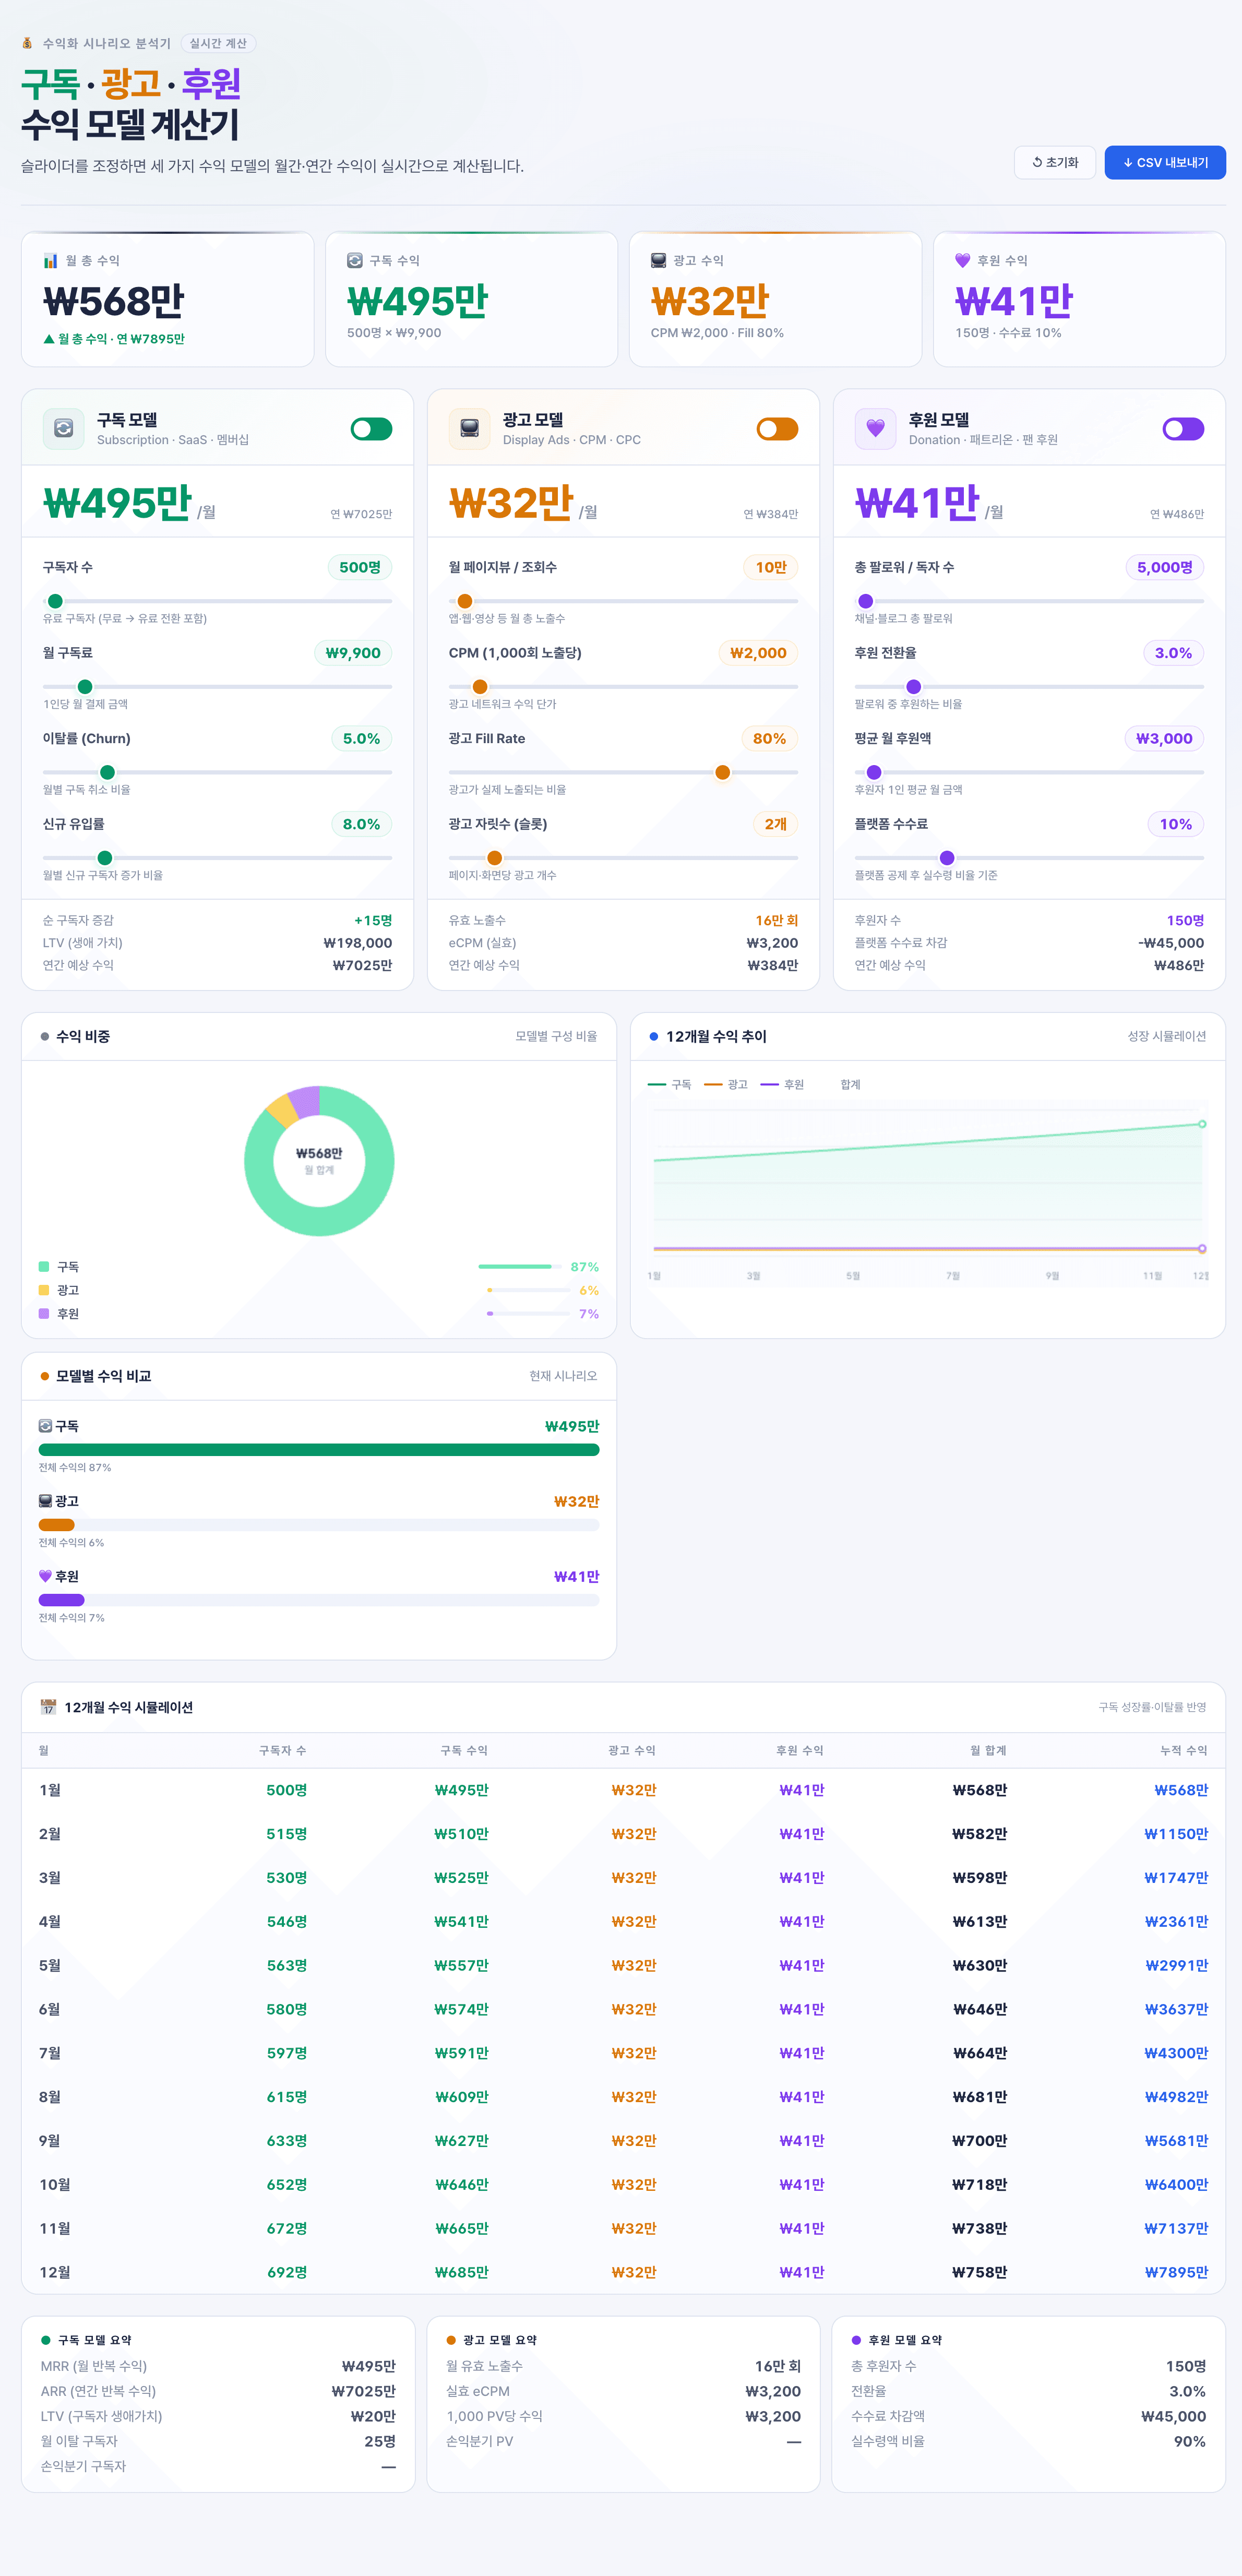Click the donut chart center total
Screen dimensions: 1242x2576
click(x=319, y=1160)
